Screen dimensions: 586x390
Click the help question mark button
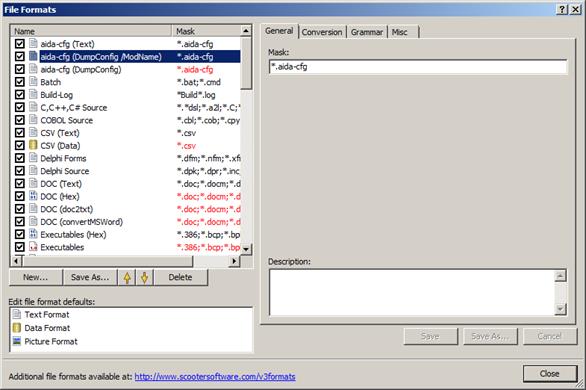[x=562, y=10]
